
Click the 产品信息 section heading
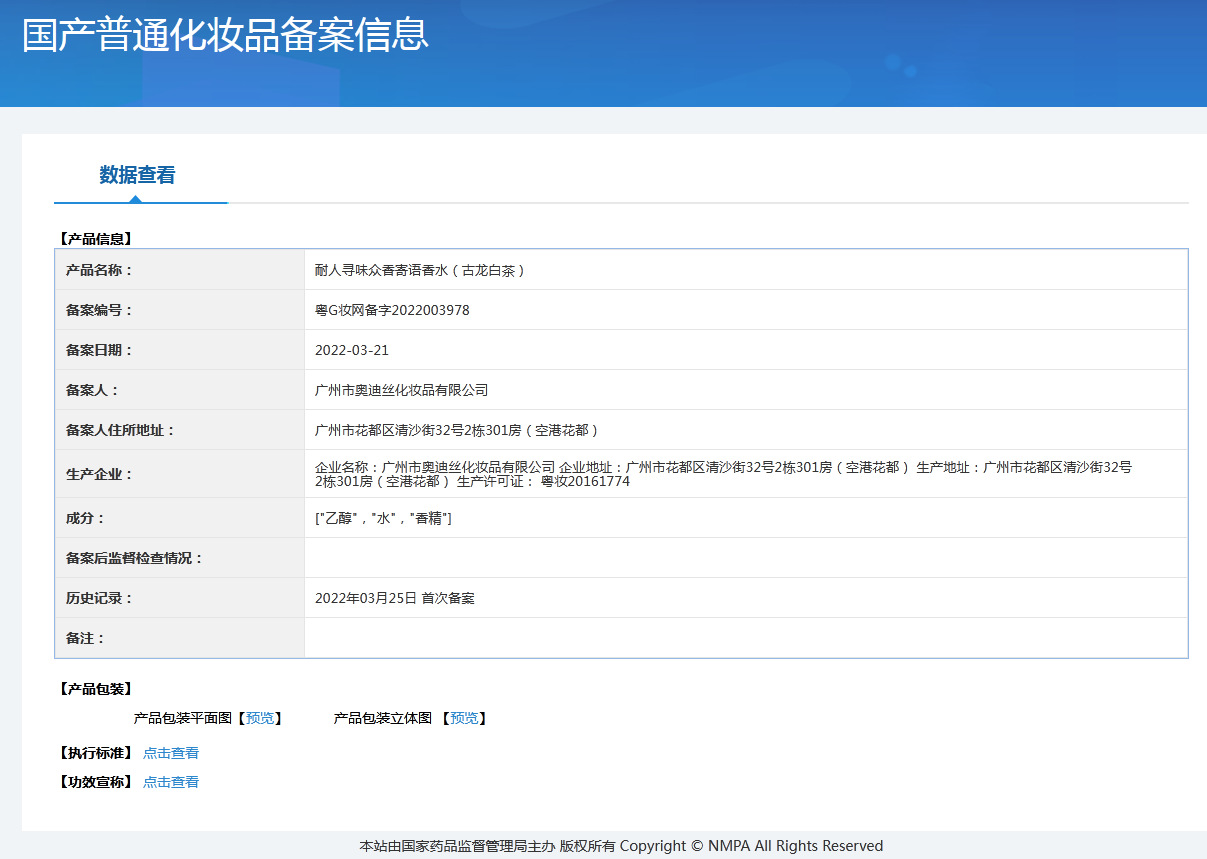[x=92, y=238]
